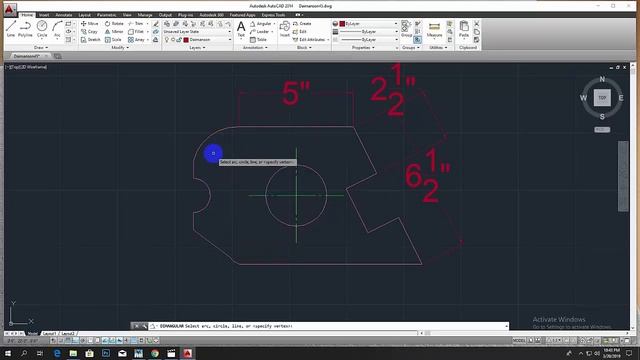Click the Trim tool

(x=136, y=24)
